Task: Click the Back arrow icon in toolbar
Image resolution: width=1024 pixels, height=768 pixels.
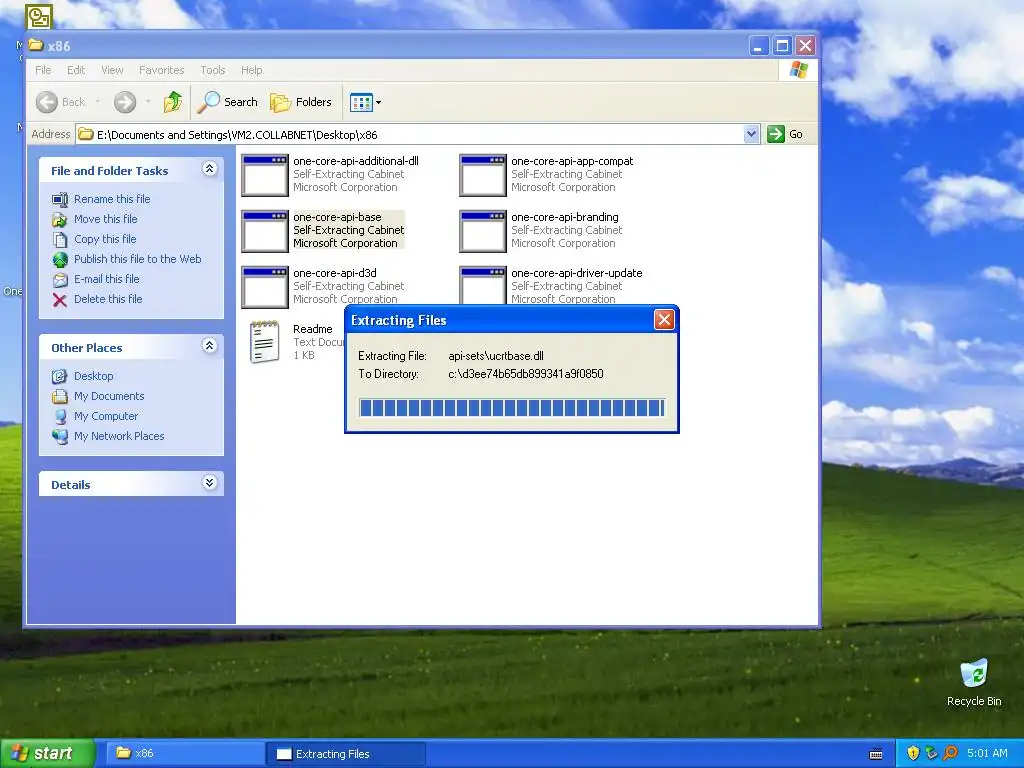Action: [x=46, y=102]
